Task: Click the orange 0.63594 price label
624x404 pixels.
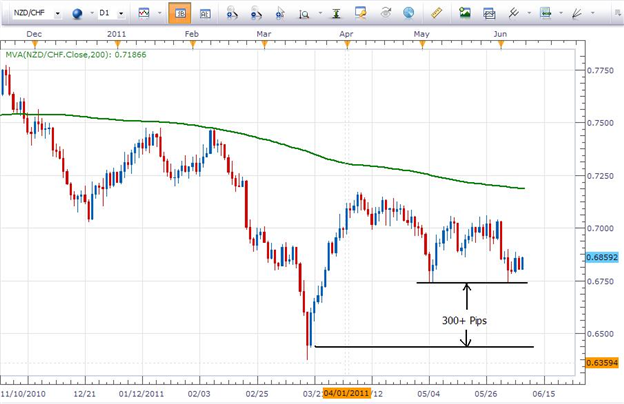Action: pos(602,363)
